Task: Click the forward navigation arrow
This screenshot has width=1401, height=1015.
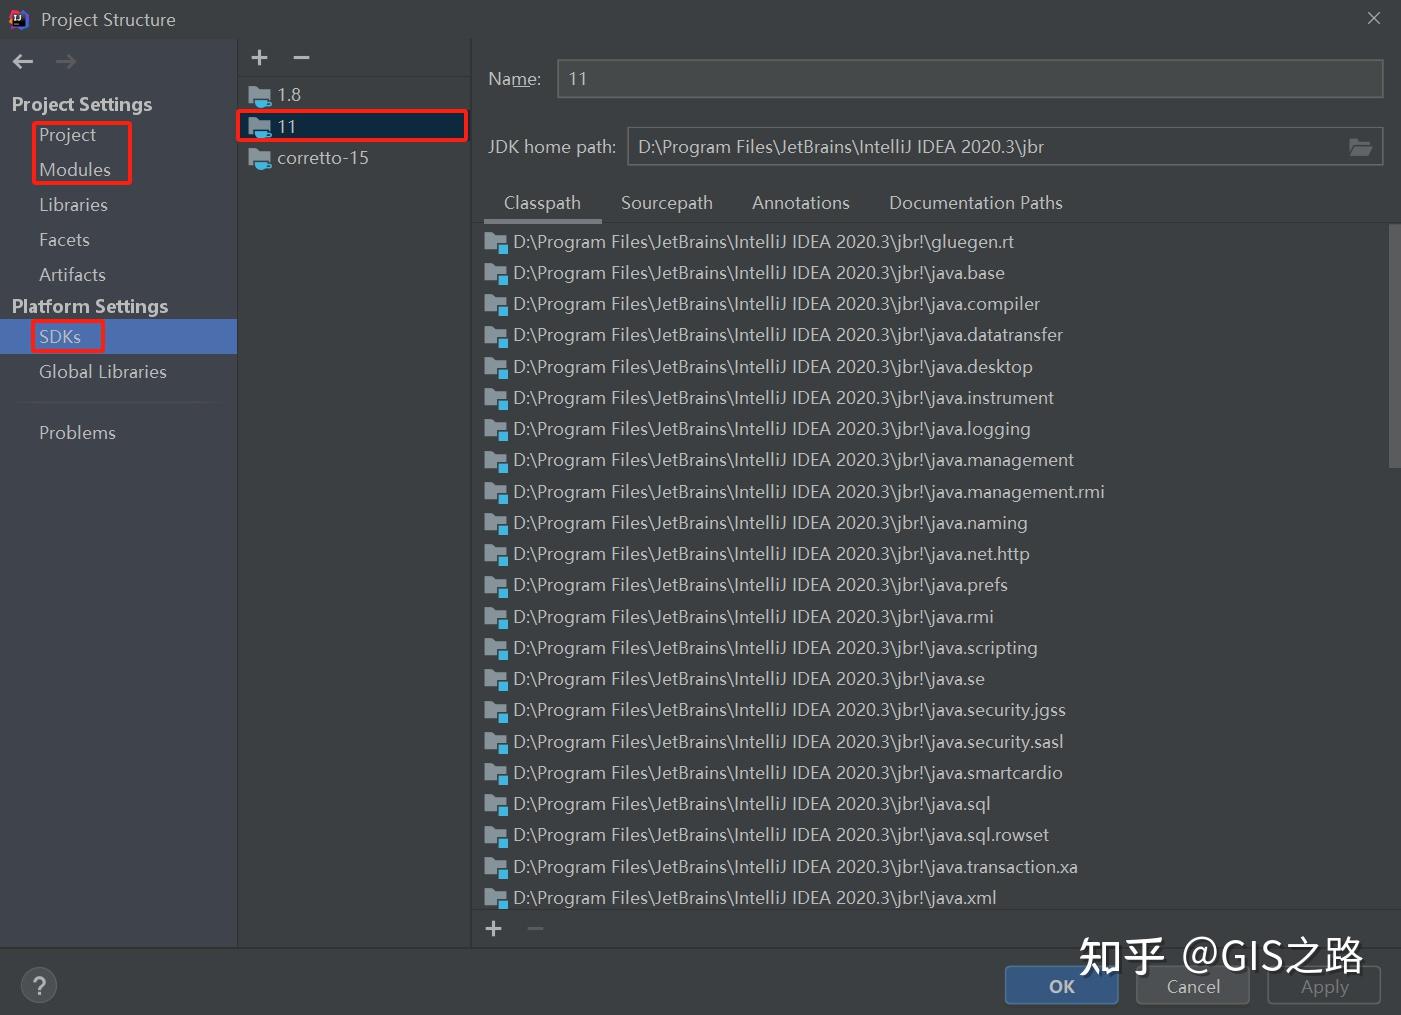Action: [66, 62]
